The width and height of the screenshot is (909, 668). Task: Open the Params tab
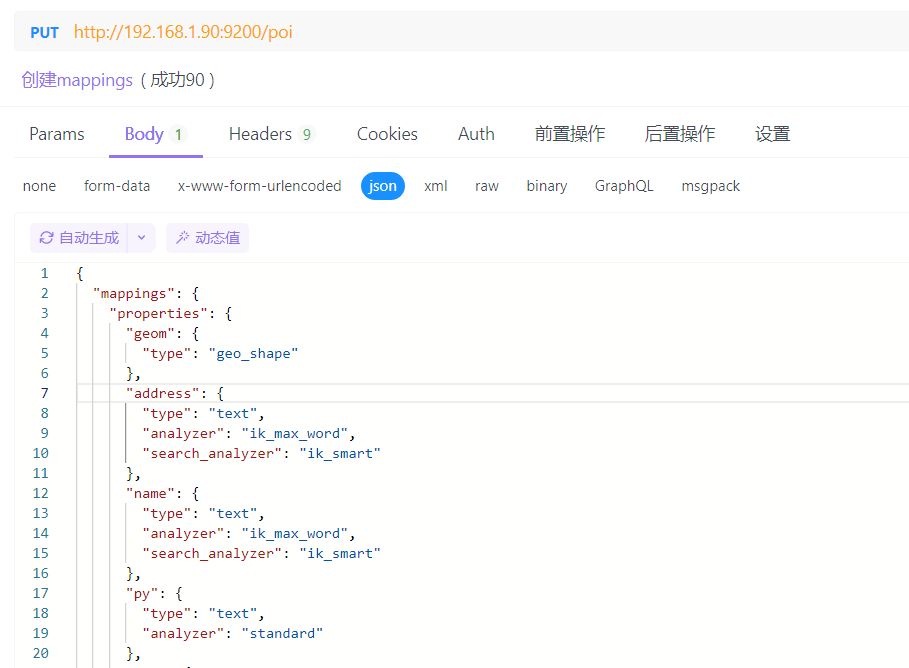tap(57, 134)
